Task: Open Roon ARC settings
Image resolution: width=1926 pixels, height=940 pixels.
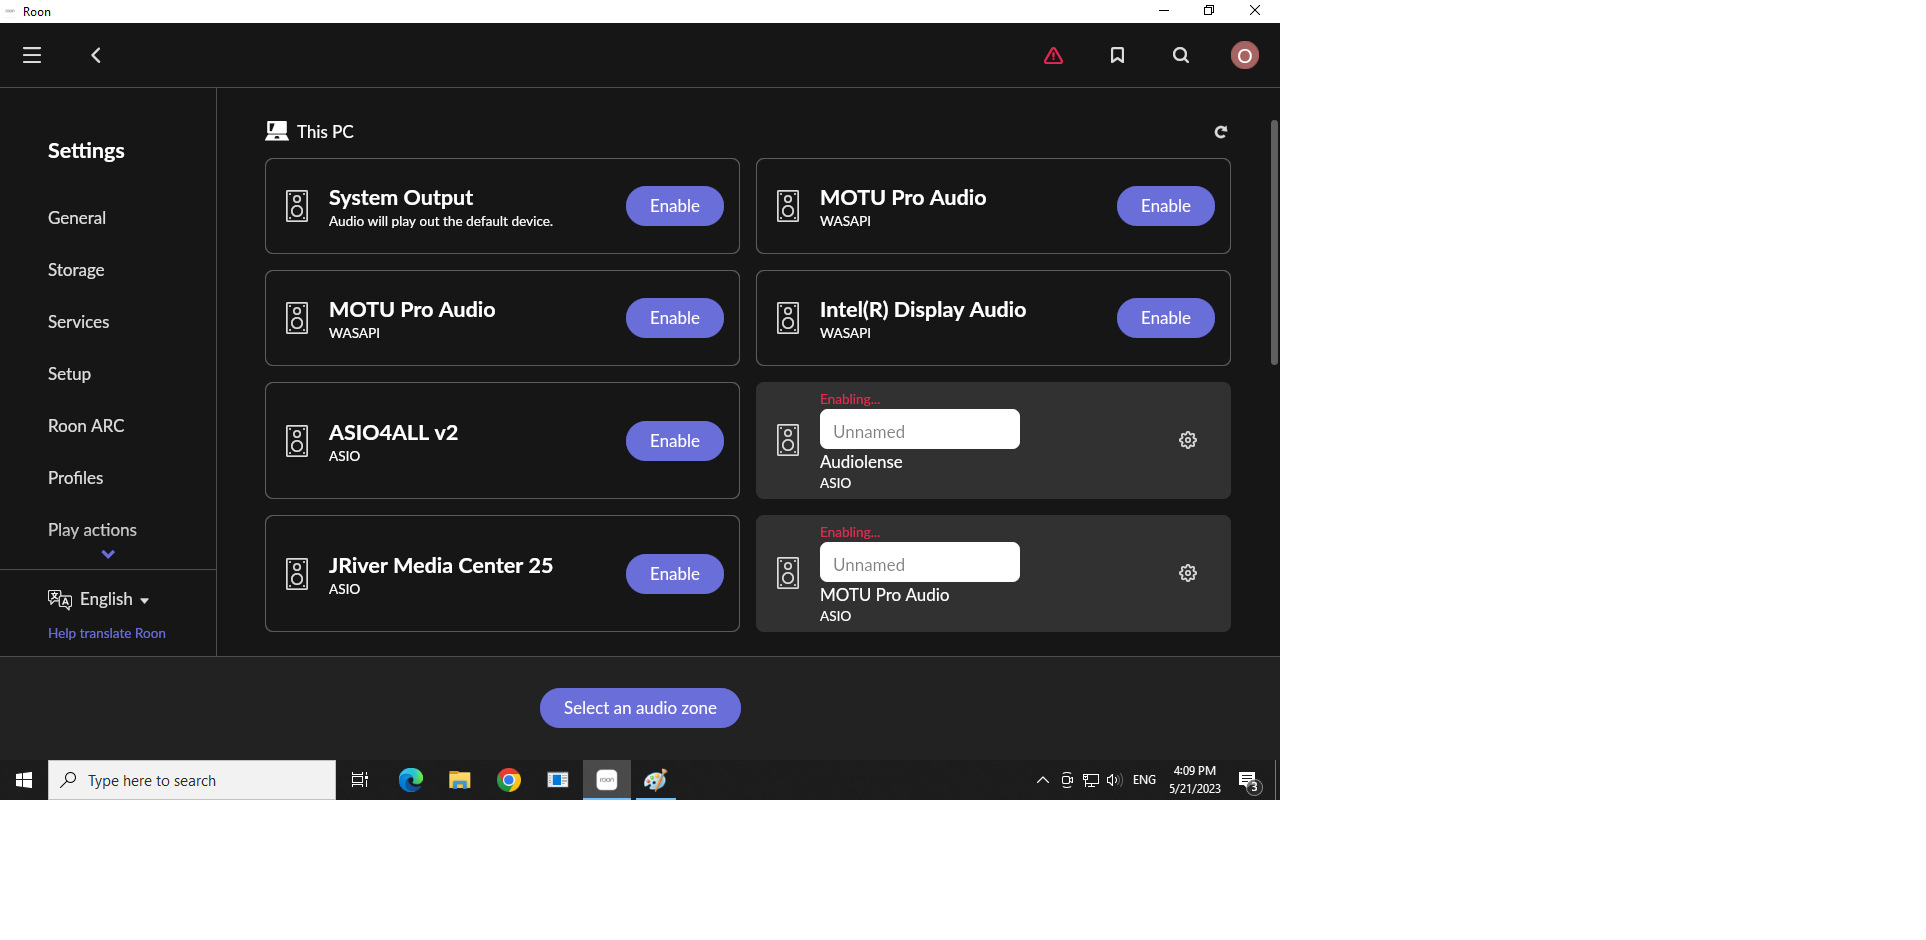Action: [86, 426]
